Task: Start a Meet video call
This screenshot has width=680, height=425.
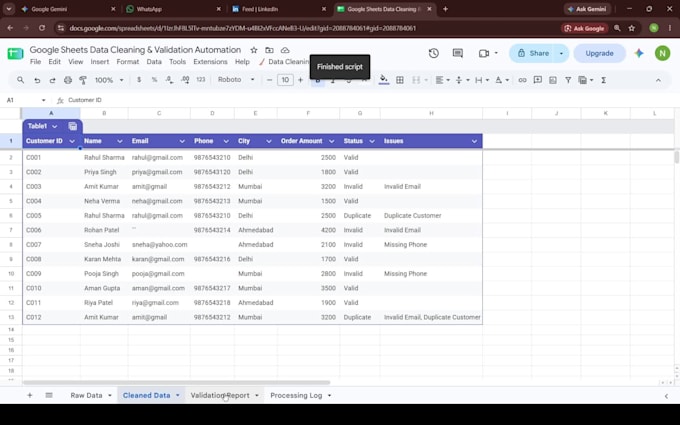Action: point(484,53)
